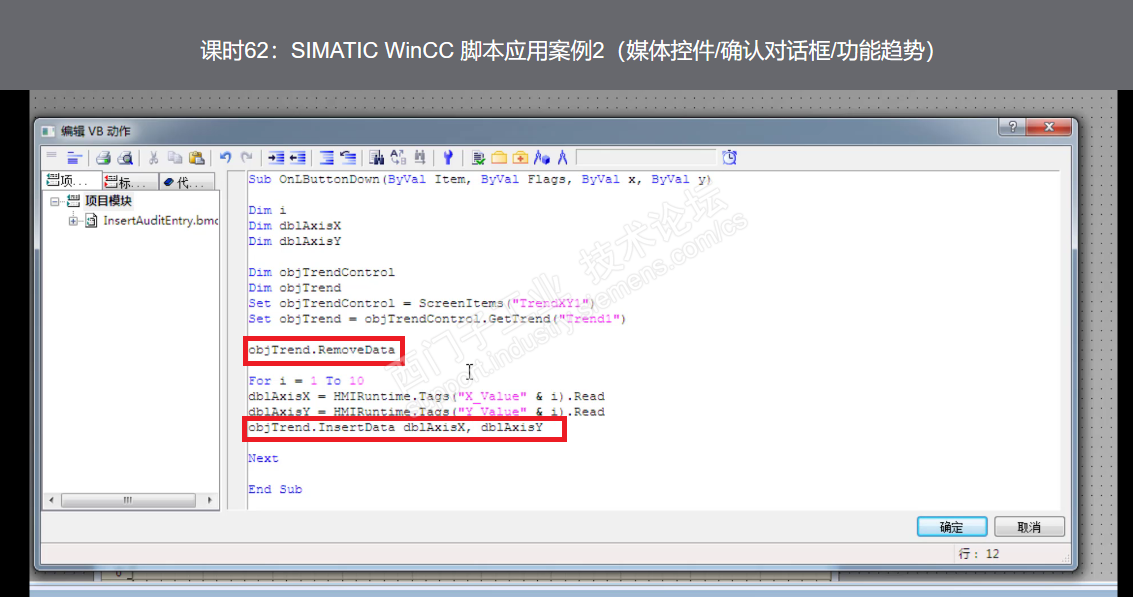Click the Dim dblAxisX line
The height and width of the screenshot is (597, 1133).
[295, 226]
